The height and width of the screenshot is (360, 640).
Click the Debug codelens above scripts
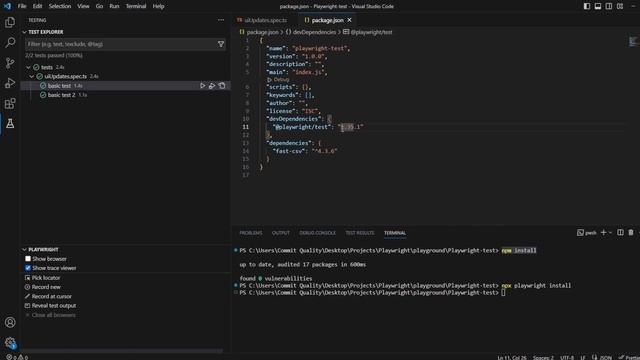281,80
